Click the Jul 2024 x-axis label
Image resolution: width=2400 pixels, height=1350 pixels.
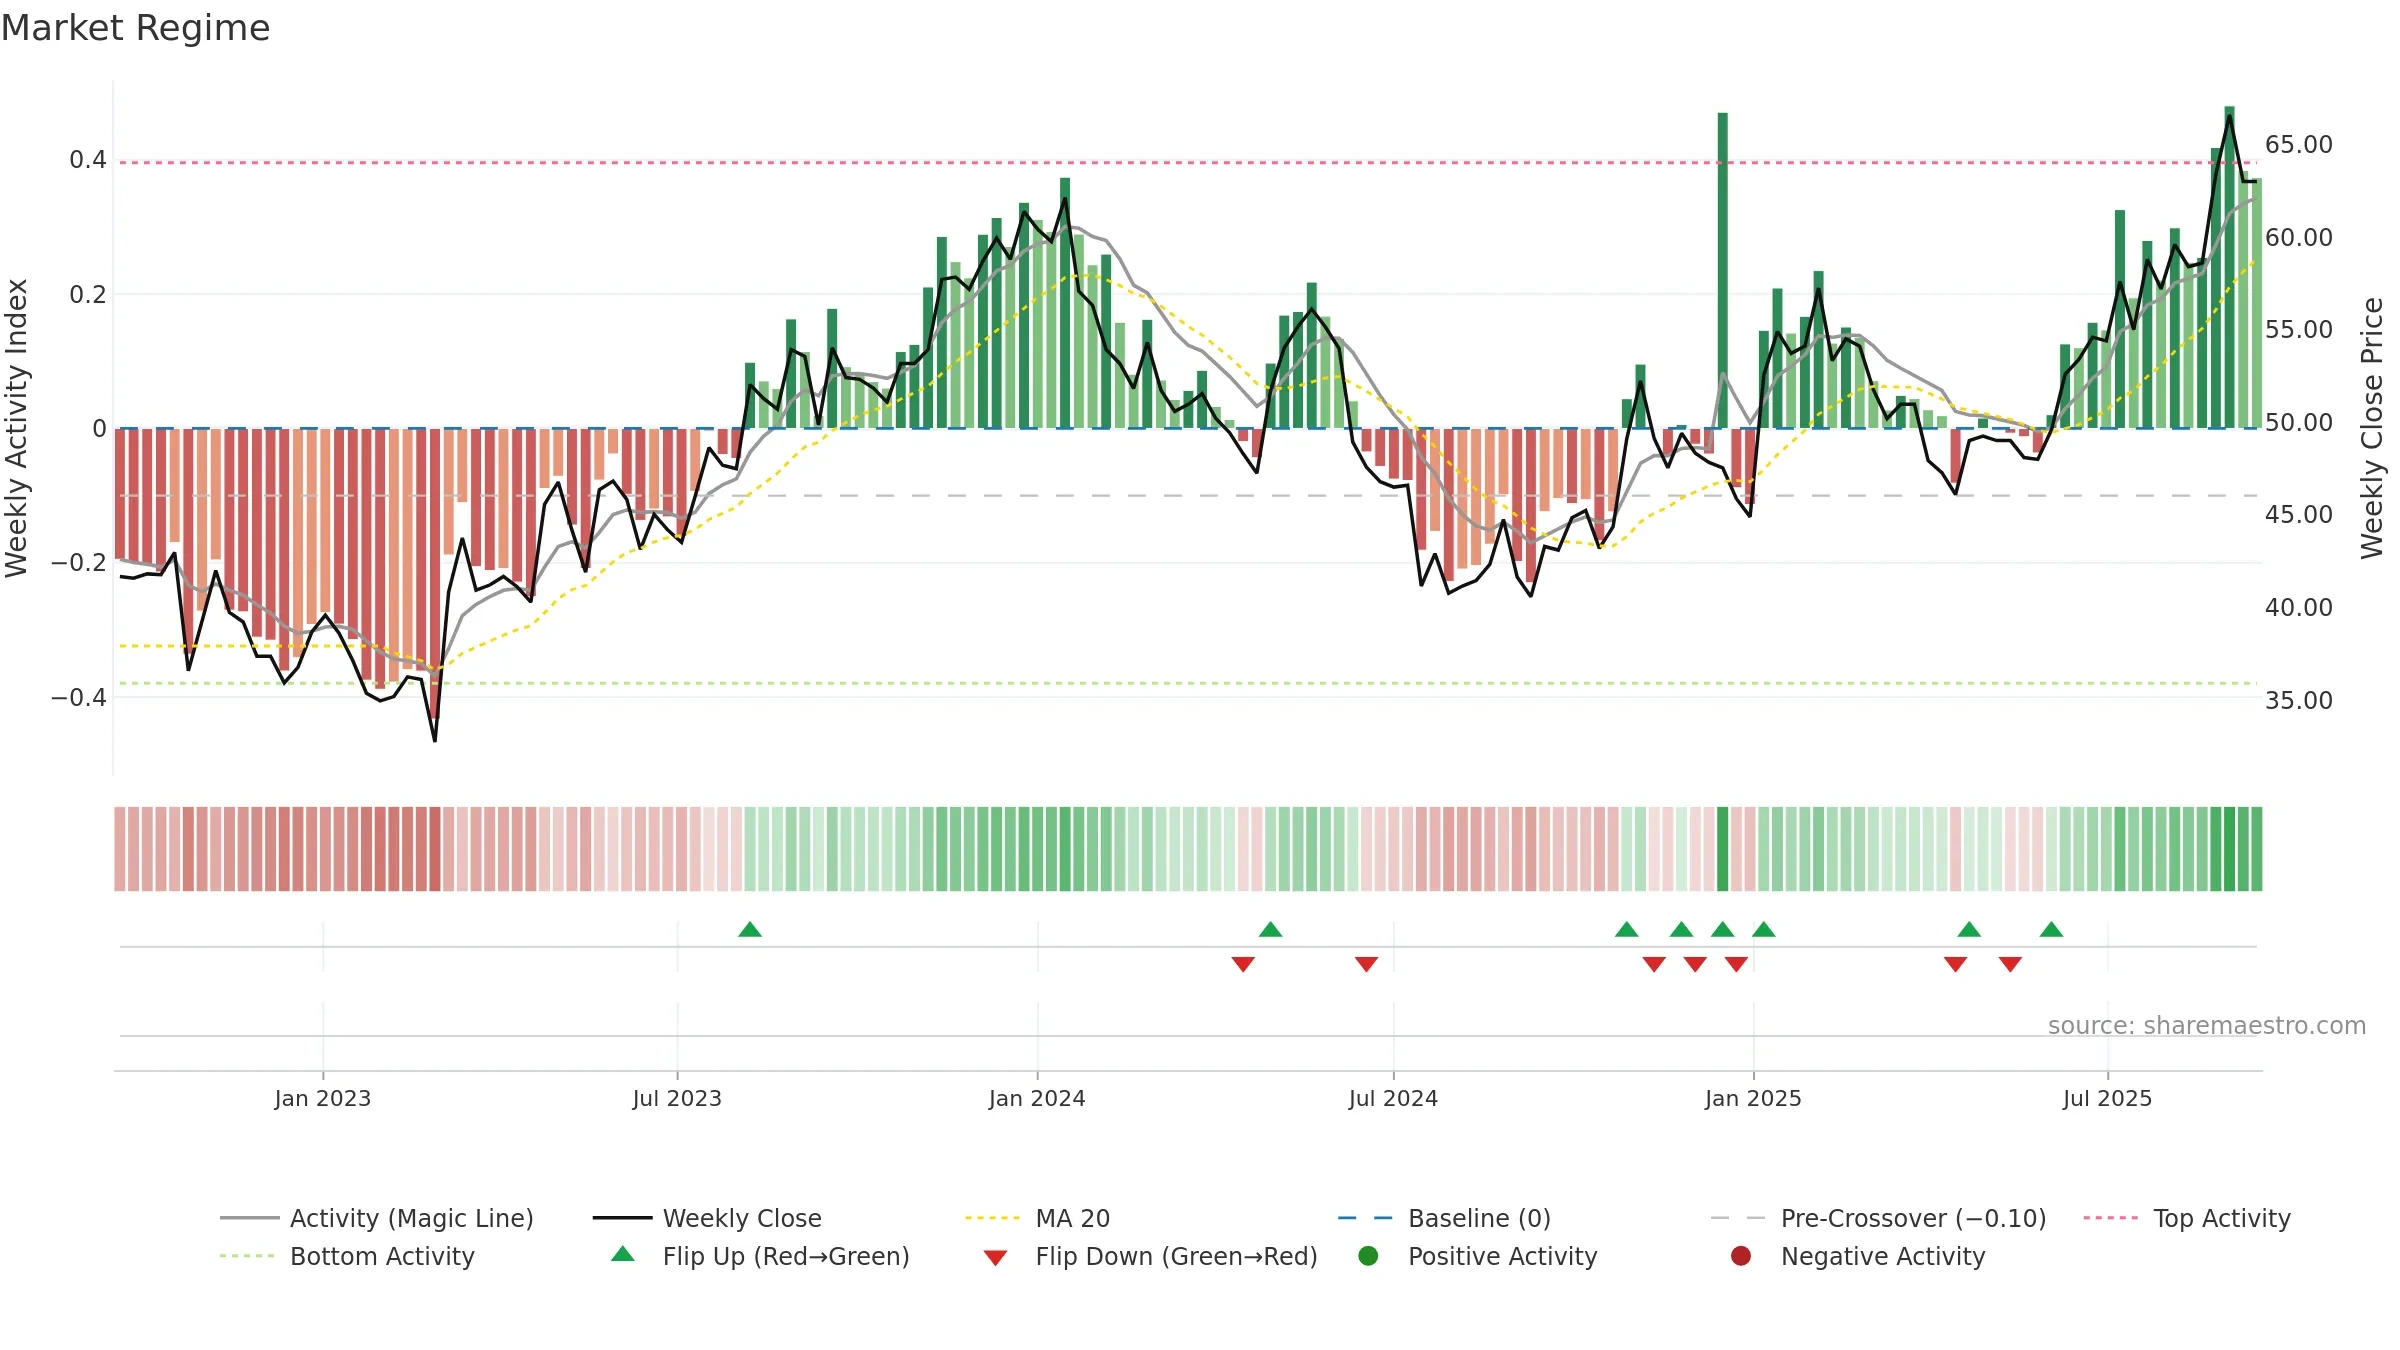coord(1393,1098)
